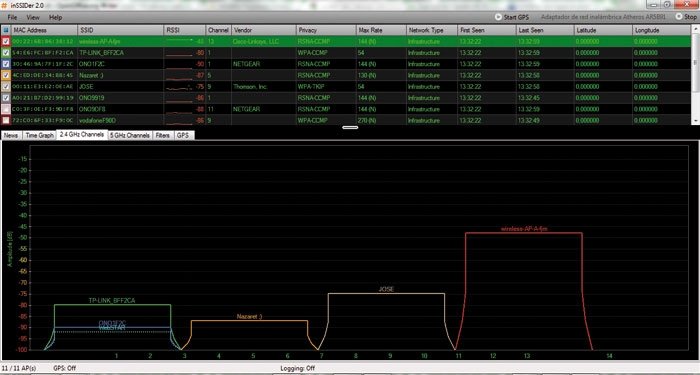The width and height of the screenshot is (700, 375).
Task: Click the splitter handle between table and graph
Action: [x=350, y=128]
